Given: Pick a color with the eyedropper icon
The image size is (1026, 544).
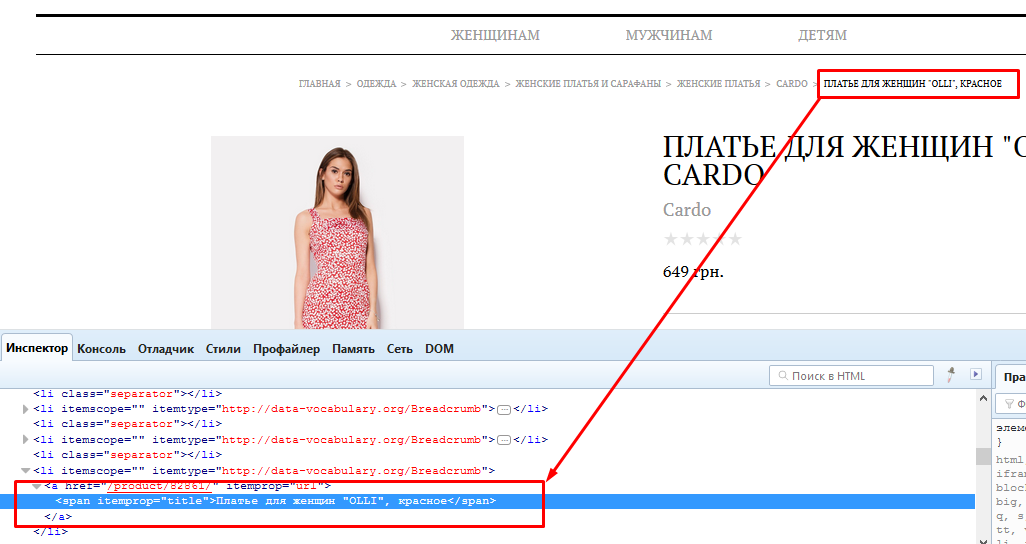Looking at the screenshot, I should (x=950, y=375).
